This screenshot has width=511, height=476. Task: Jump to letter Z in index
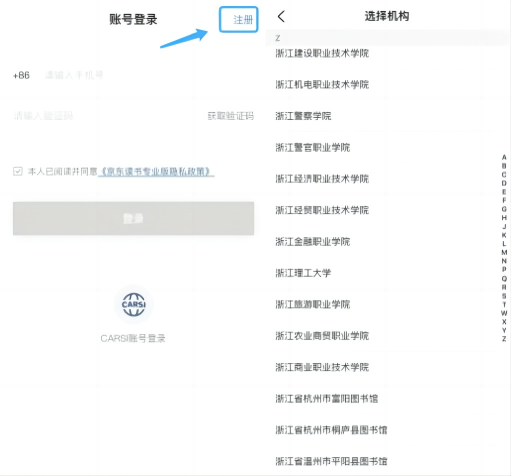504,339
